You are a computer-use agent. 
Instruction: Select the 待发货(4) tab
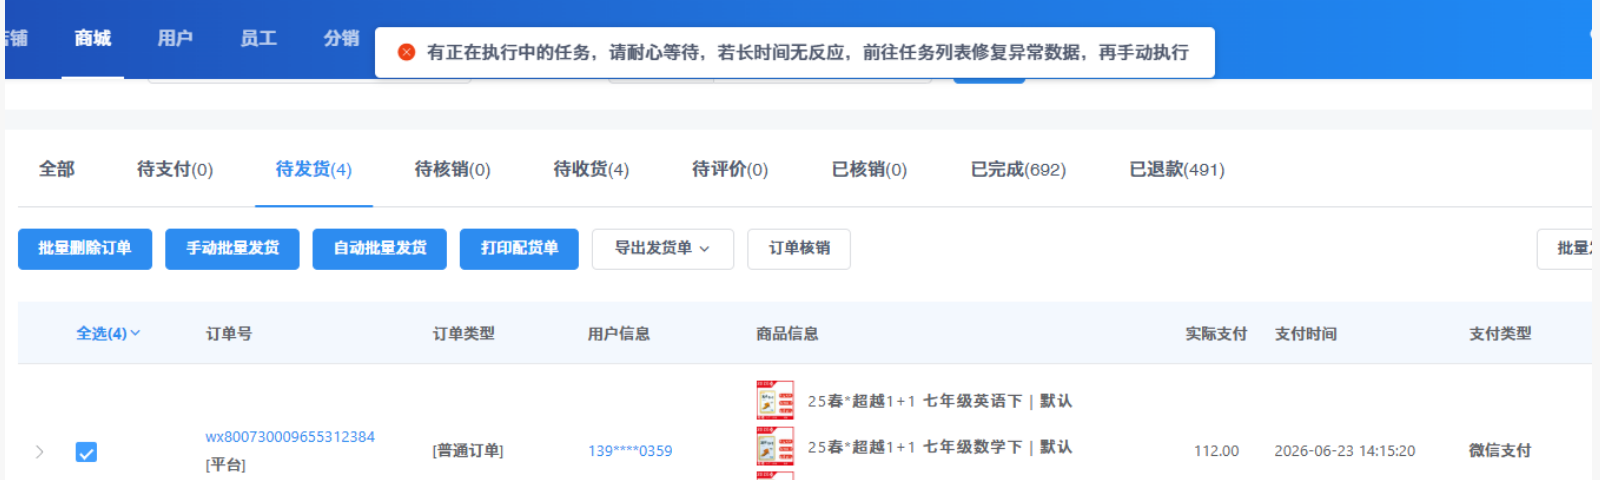tap(314, 169)
